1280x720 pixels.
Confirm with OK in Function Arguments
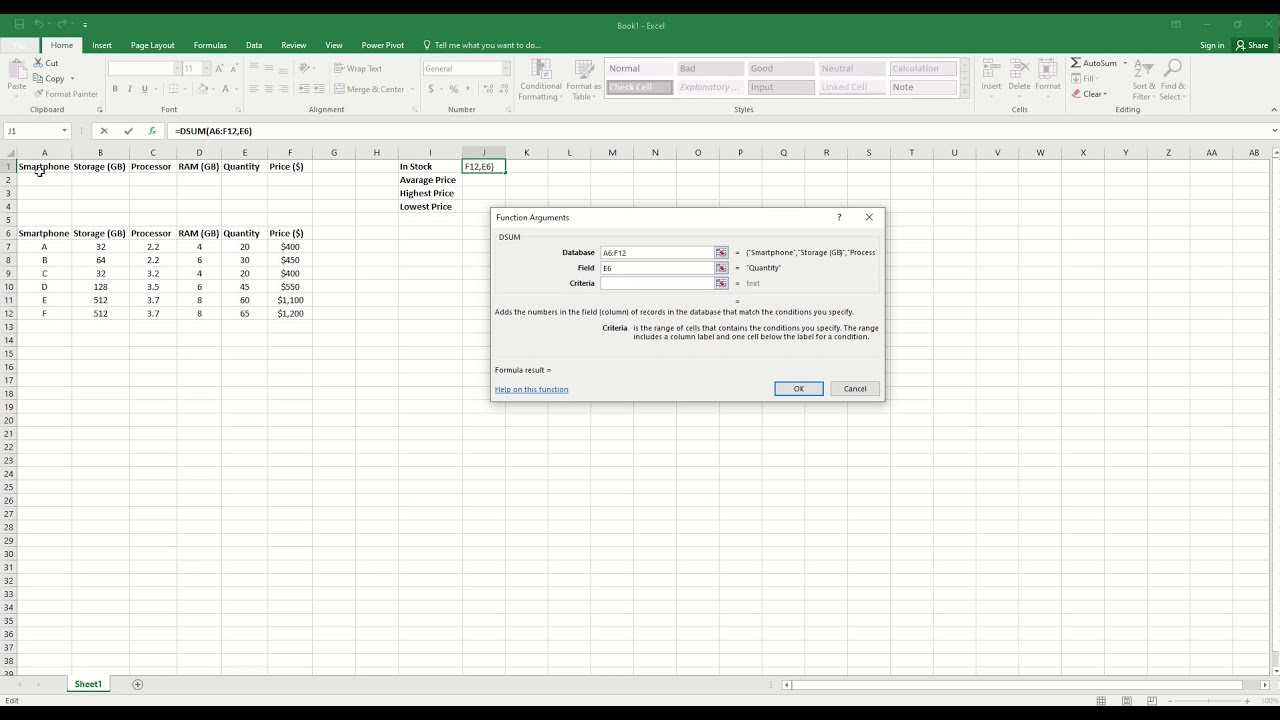799,389
